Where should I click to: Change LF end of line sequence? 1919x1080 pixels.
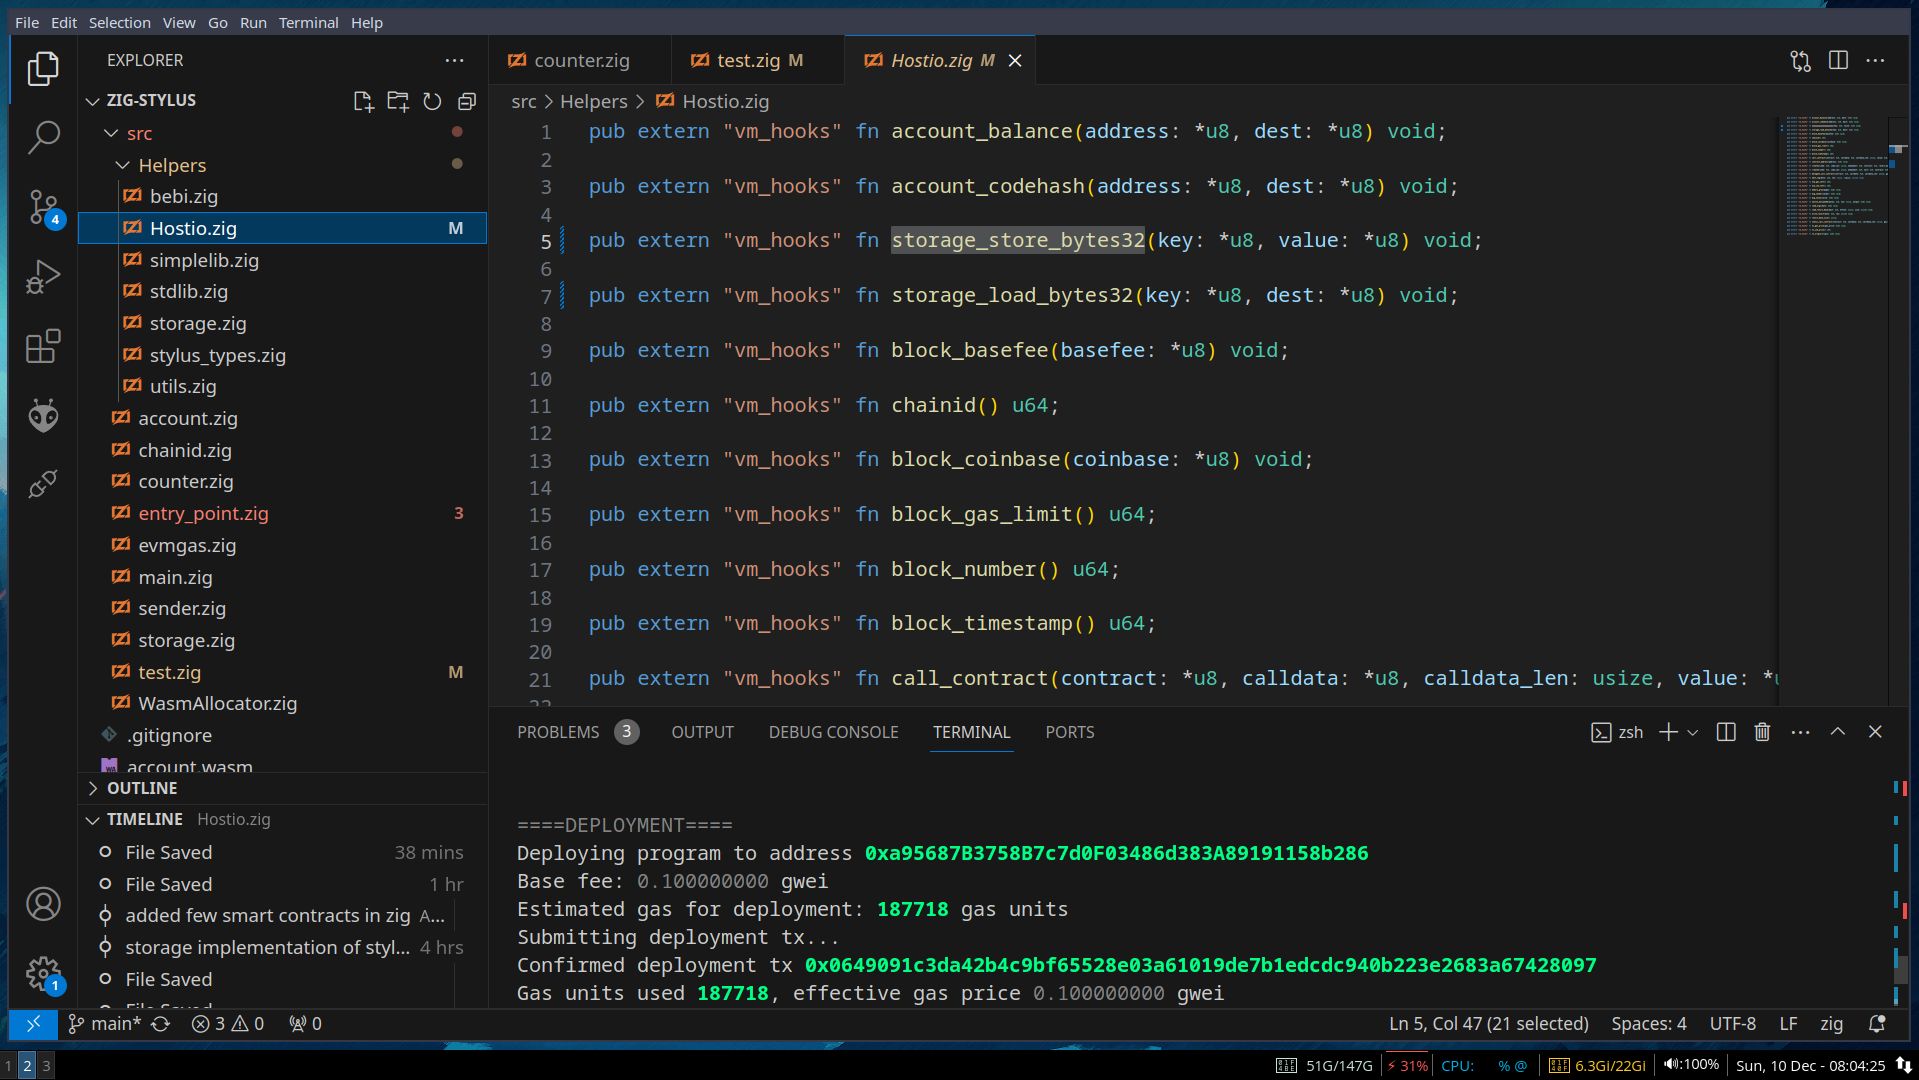pyautogui.click(x=1788, y=1023)
